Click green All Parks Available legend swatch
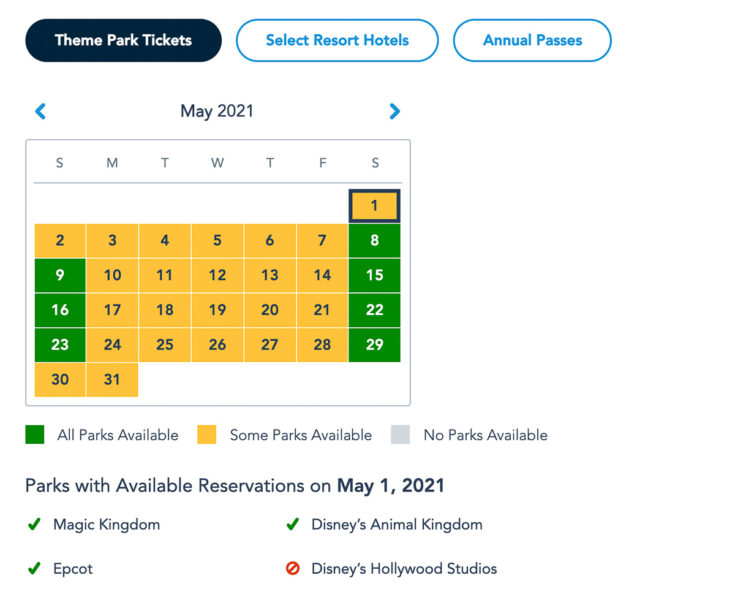This screenshot has height=600, width=735. pos(35,435)
